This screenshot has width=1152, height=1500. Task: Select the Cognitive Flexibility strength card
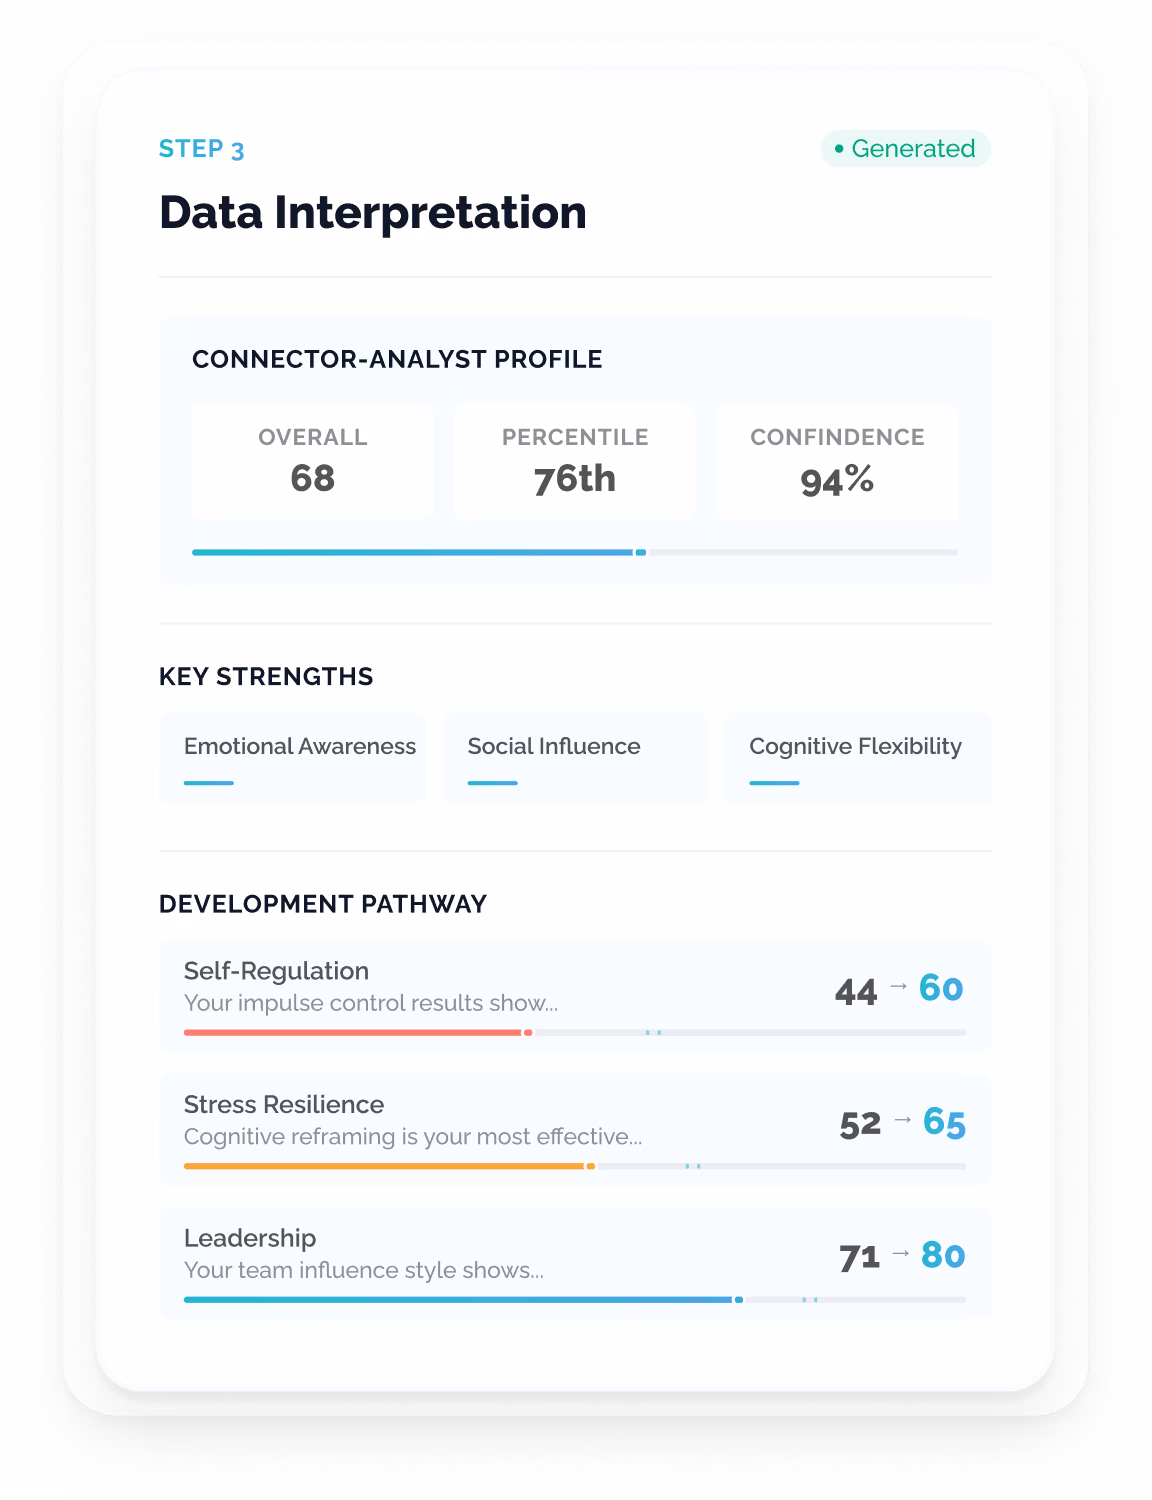[x=858, y=758]
